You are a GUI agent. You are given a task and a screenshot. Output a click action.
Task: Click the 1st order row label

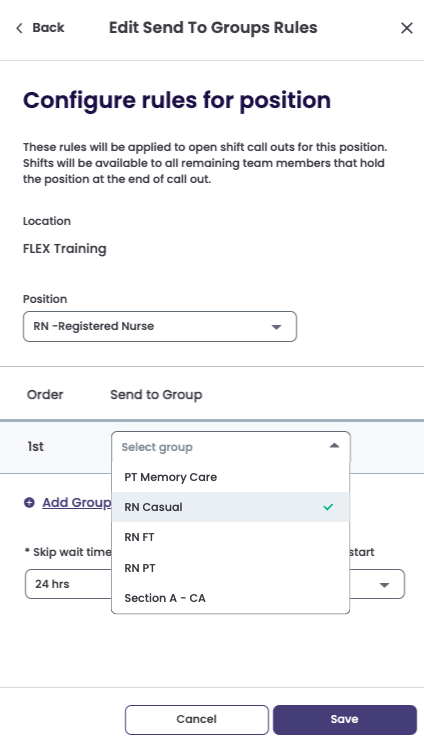(35, 447)
